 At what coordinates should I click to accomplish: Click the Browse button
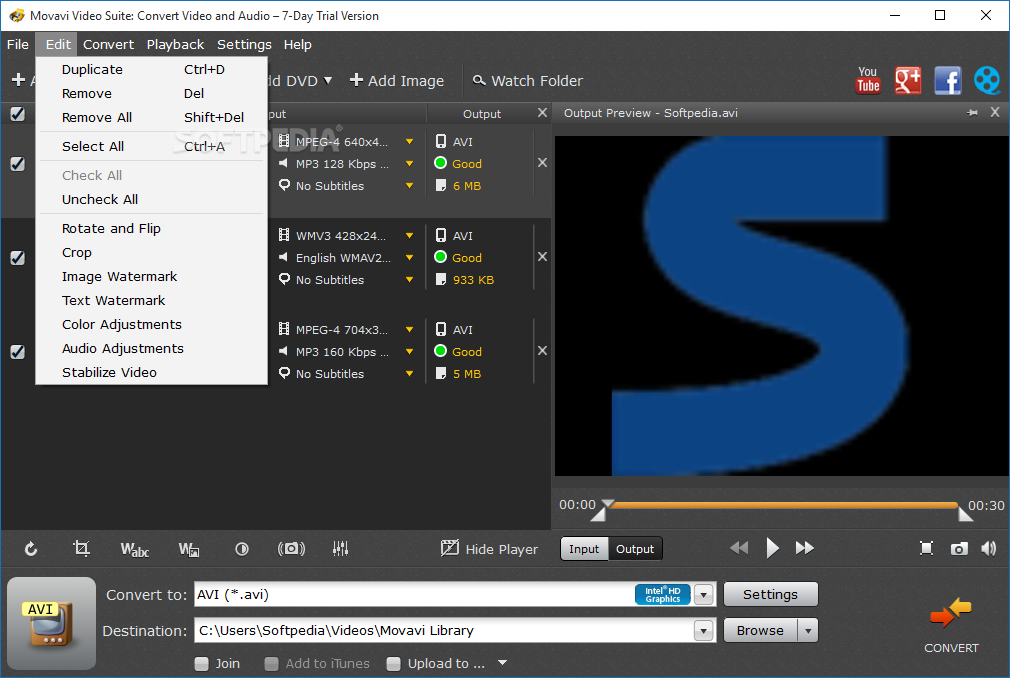760,630
